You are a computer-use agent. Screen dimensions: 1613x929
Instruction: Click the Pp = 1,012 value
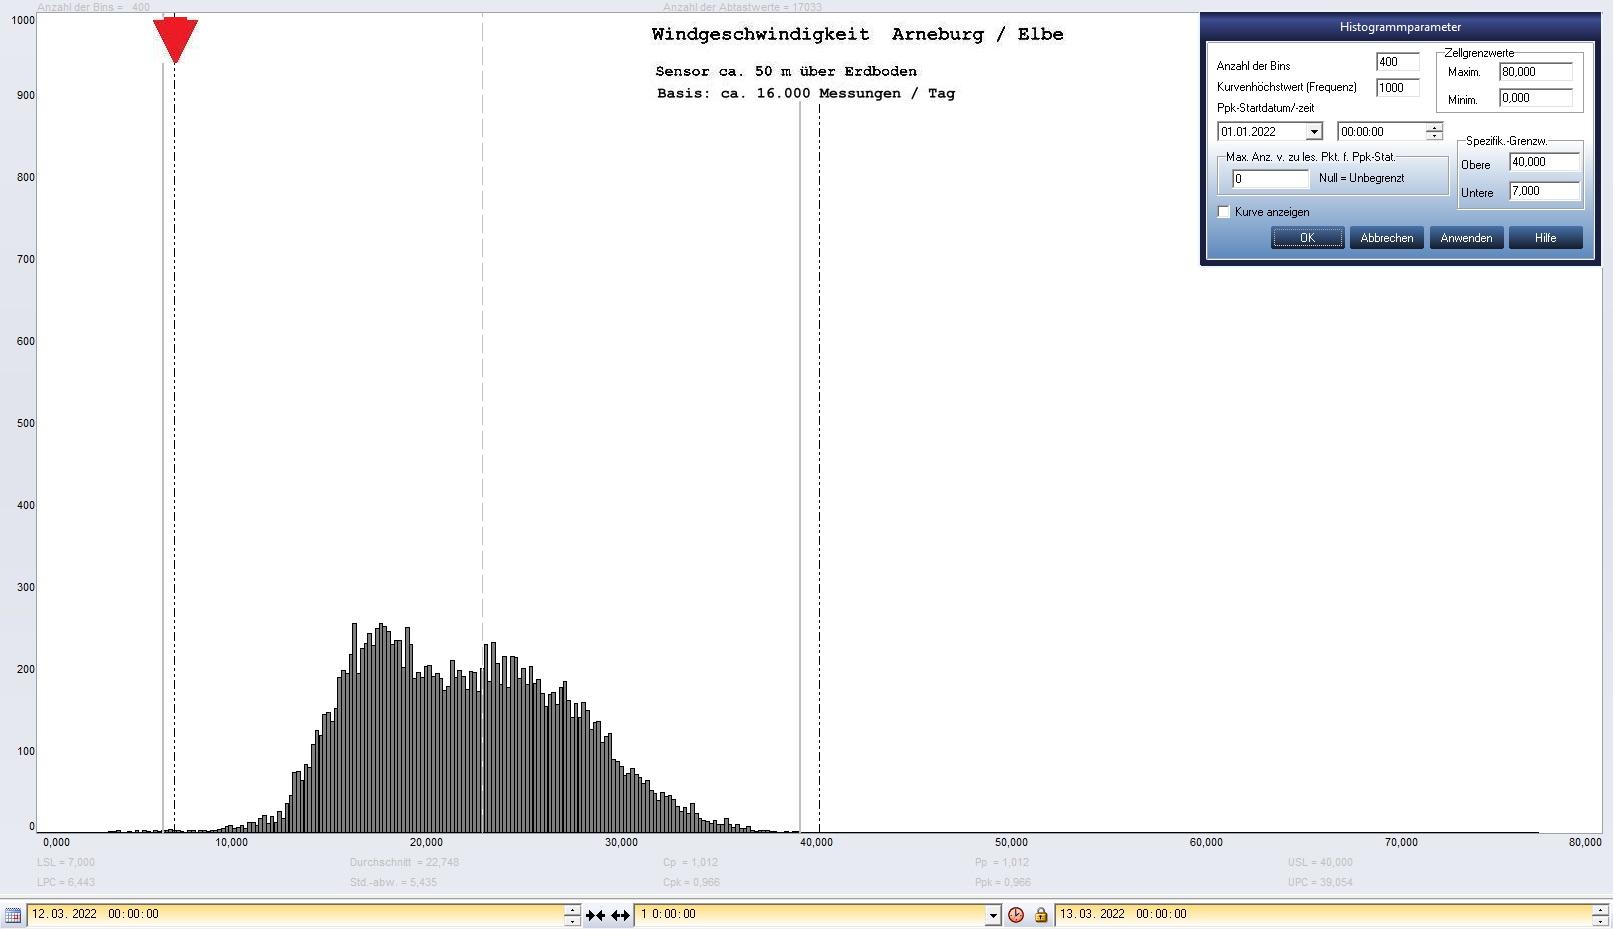click(x=1002, y=862)
